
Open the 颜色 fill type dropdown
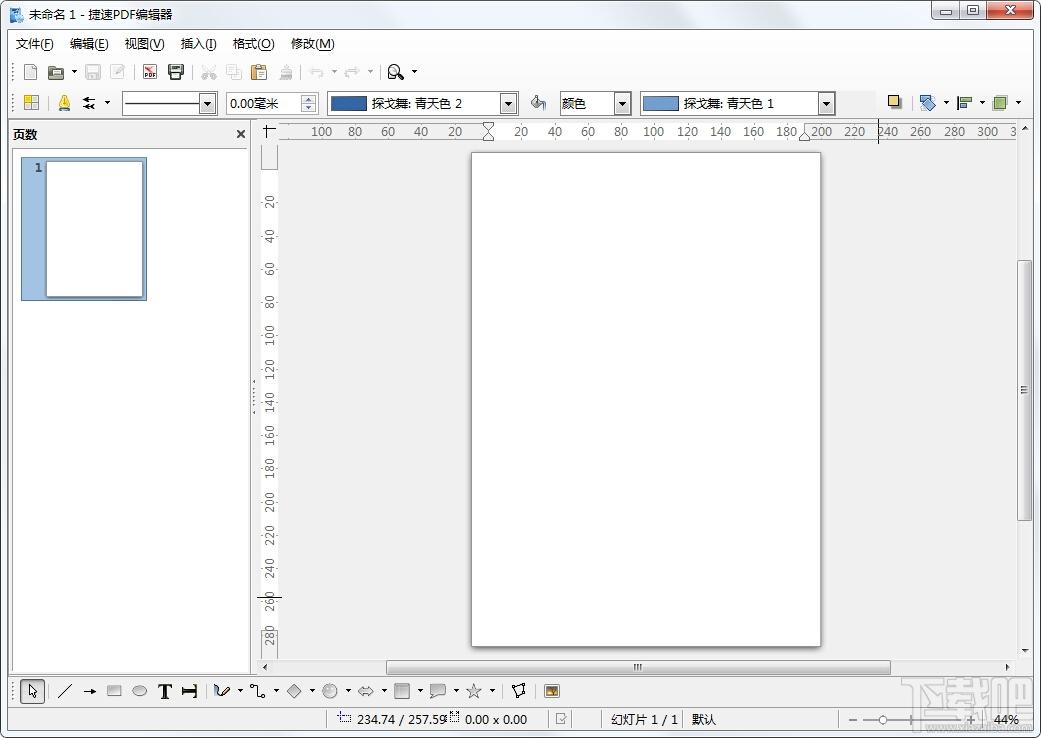(622, 104)
